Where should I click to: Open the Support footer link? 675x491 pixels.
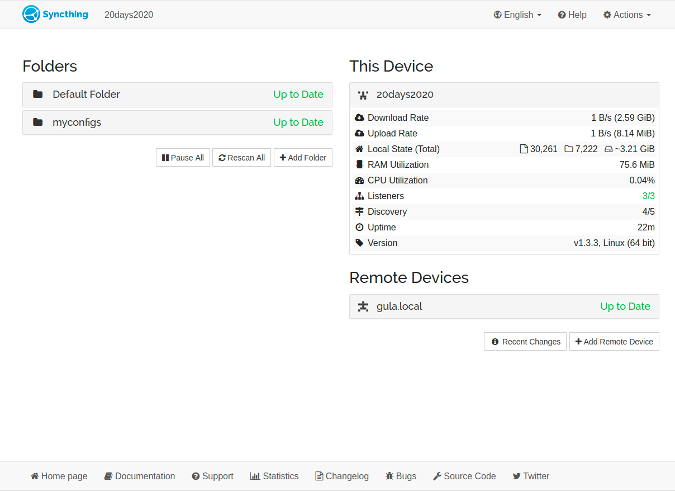[213, 476]
